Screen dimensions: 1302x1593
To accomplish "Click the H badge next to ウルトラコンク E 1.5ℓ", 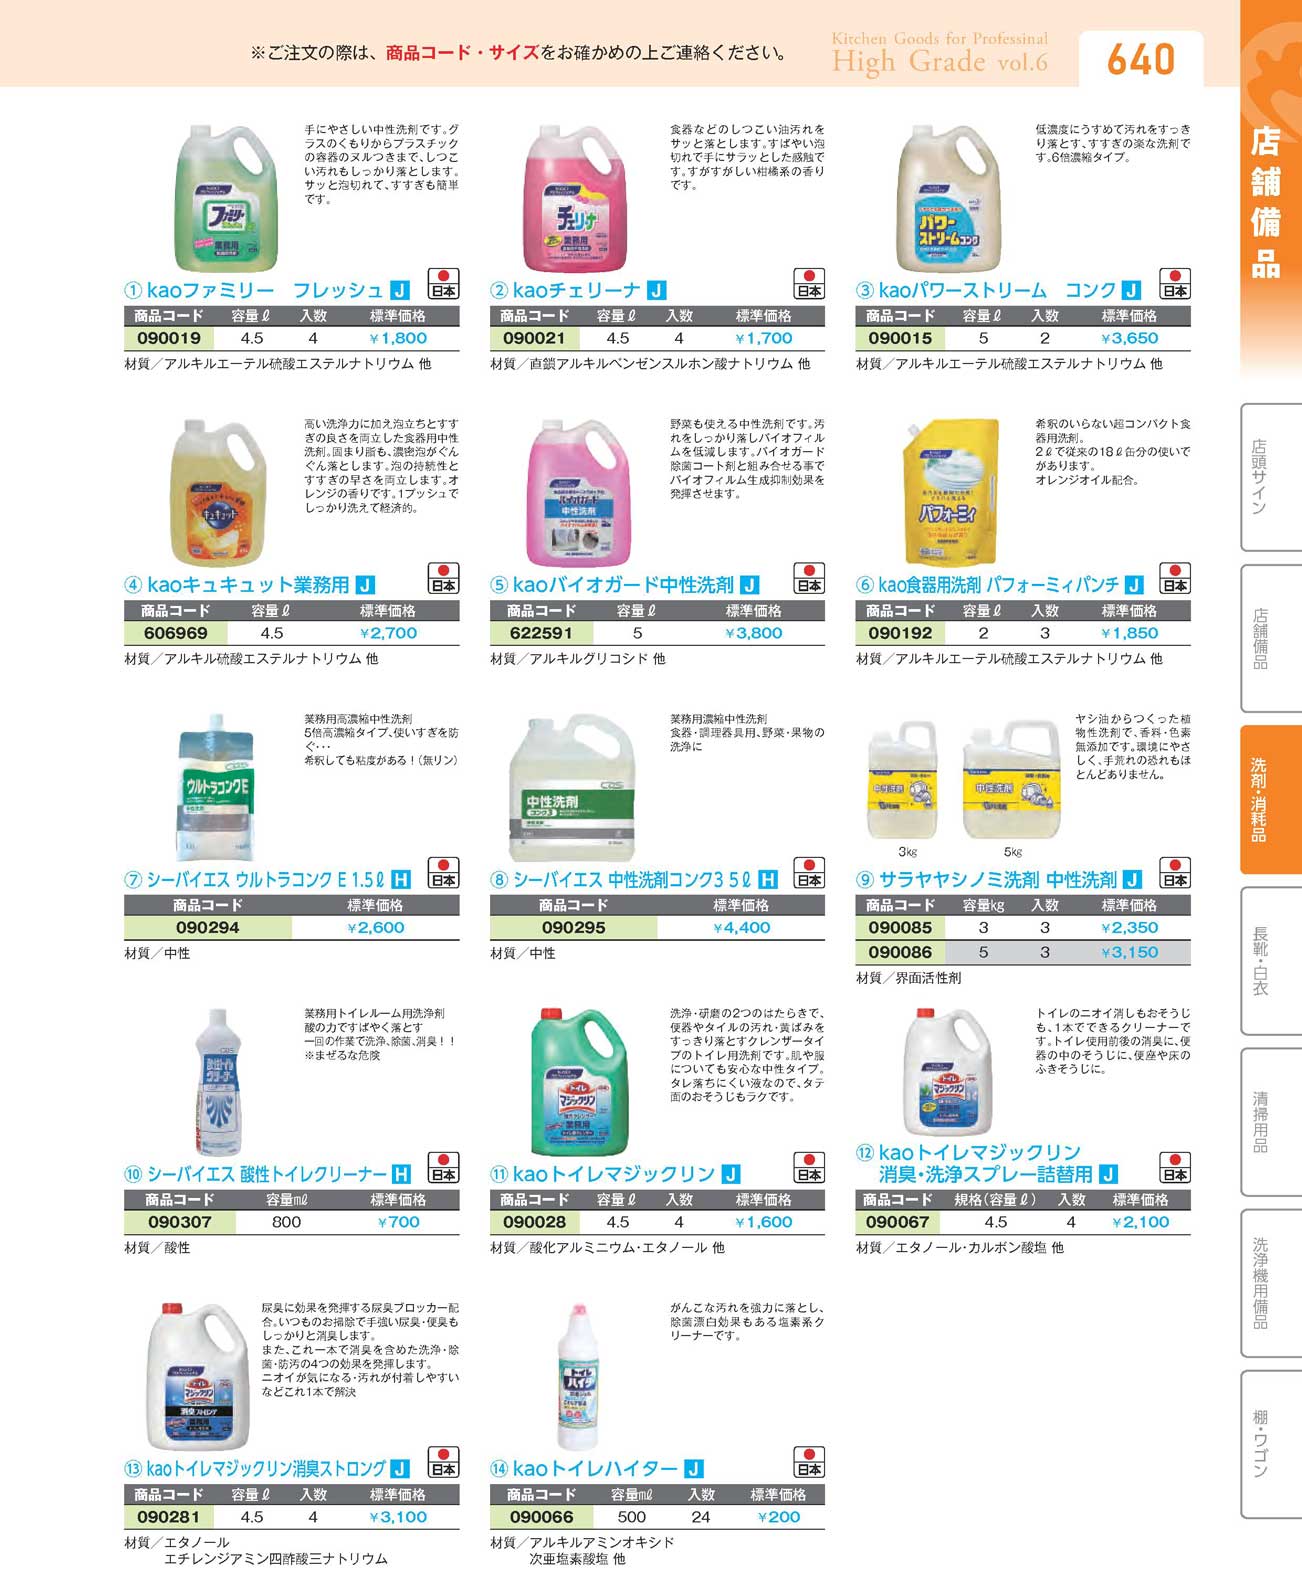I will point(400,880).
